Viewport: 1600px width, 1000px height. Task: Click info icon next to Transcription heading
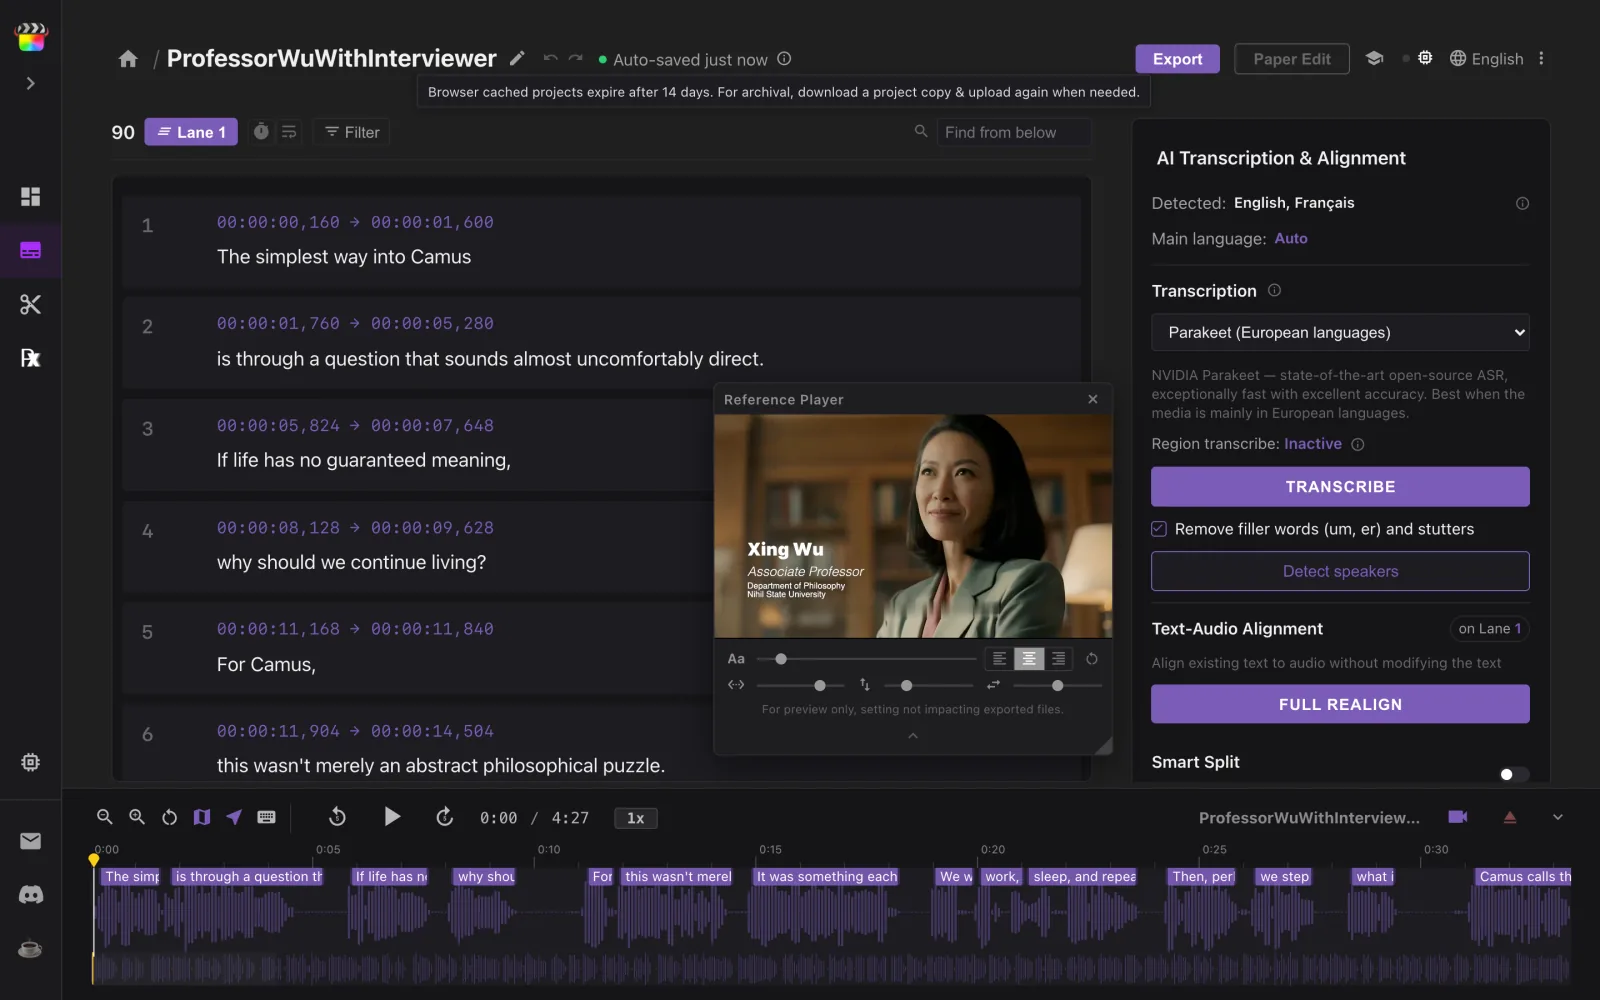[x=1274, y=290]
